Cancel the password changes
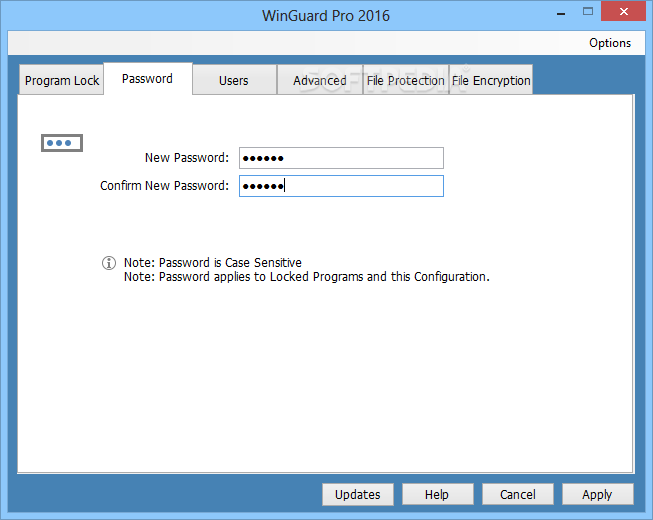 (518, 494)
